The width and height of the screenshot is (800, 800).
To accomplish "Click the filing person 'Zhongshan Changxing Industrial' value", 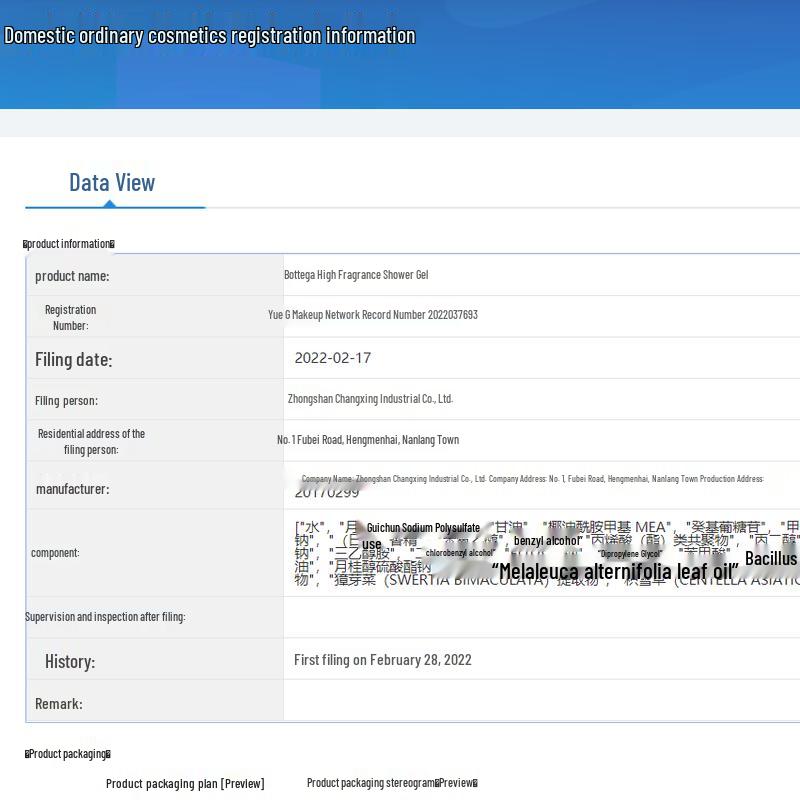I will click(x=370, y=399).
